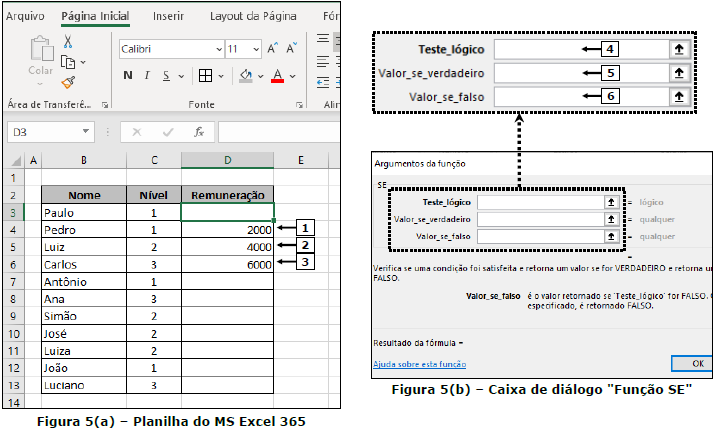Click the Valor_se_verdadeiro input field in dialog
Screen dimensions: 719x428
tap(541, 219)
